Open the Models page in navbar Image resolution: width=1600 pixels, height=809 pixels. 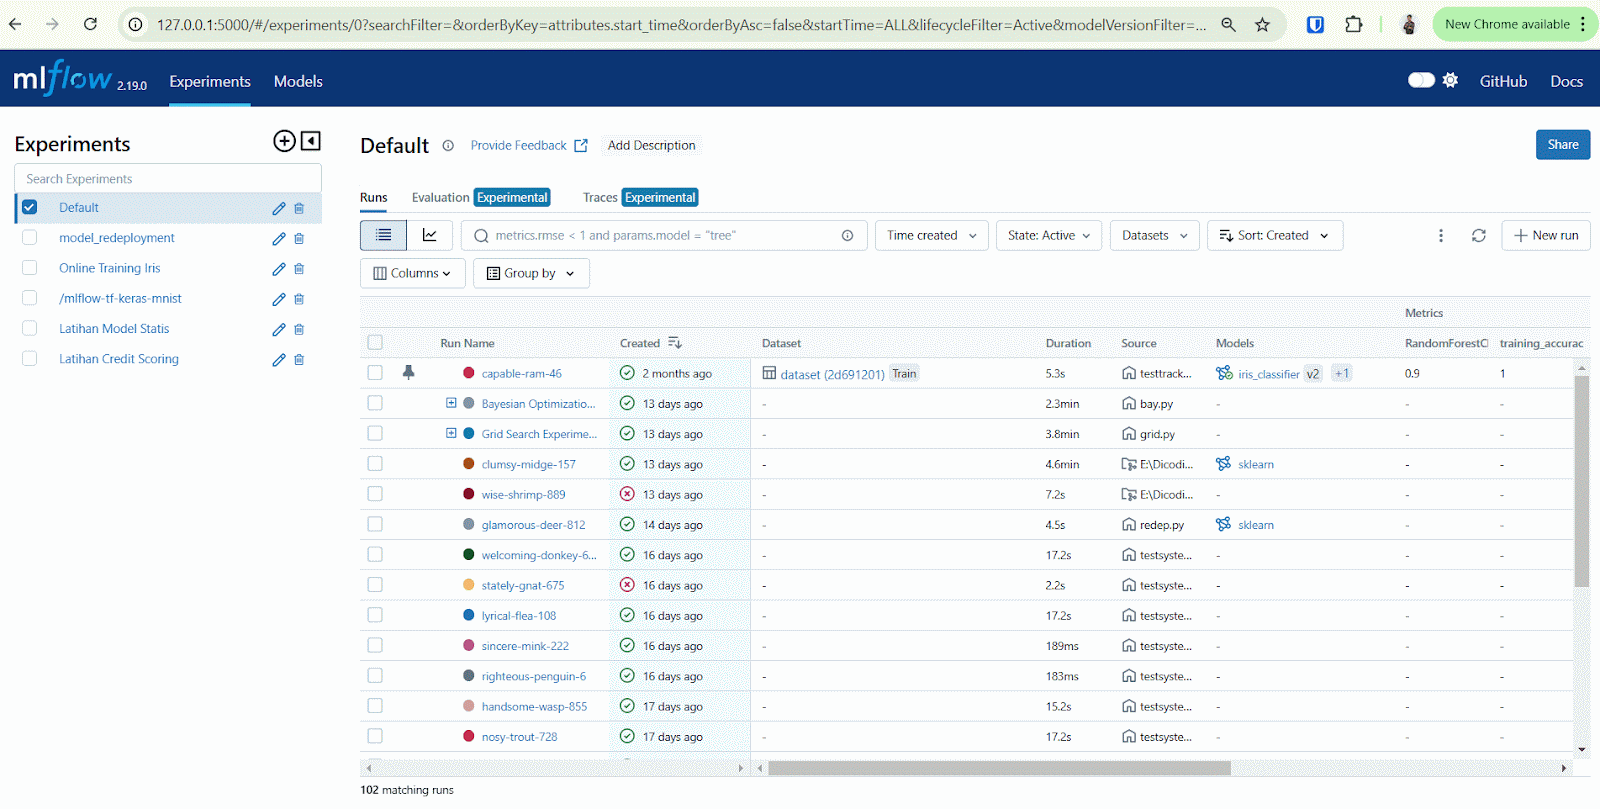point(298,81)
